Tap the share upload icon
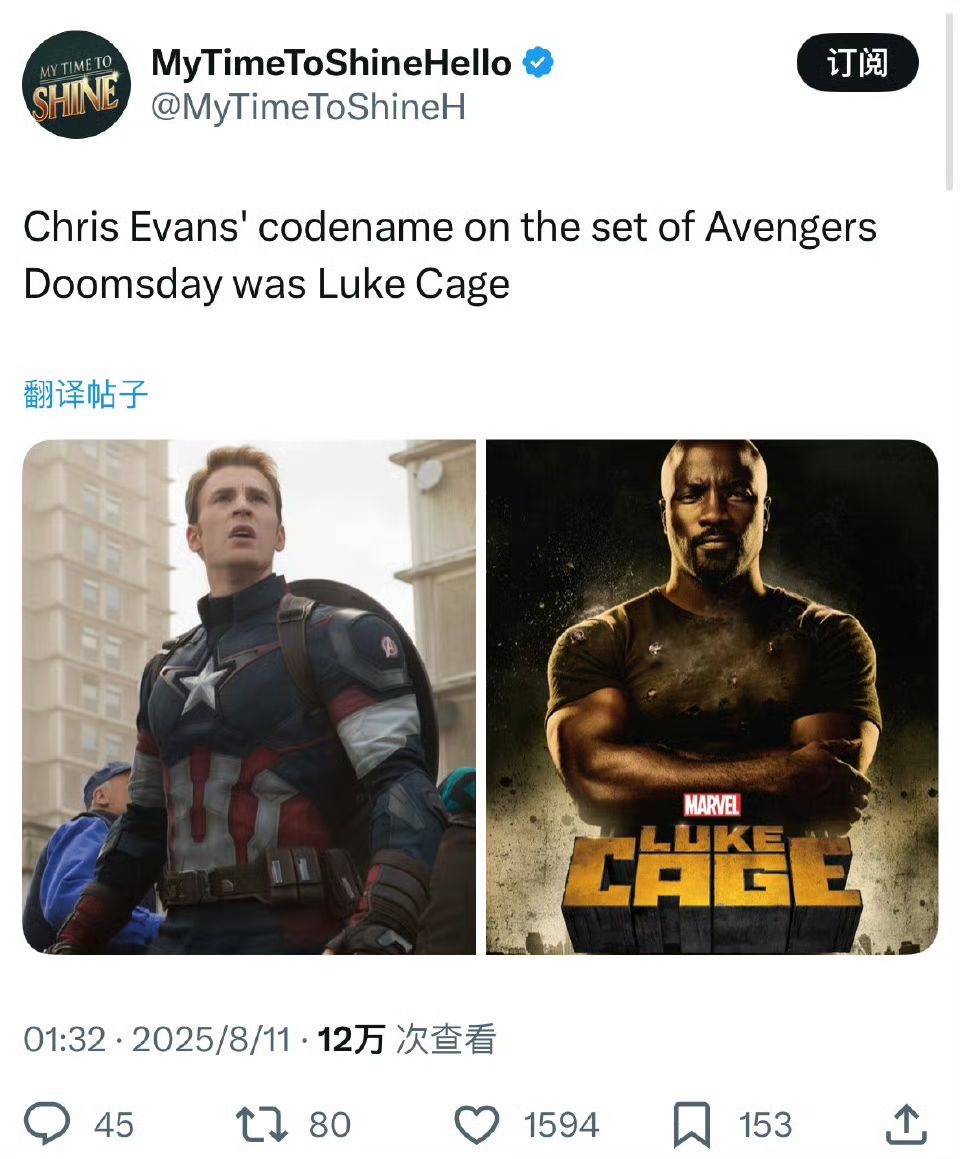The image size is (960, 1159). click(906, 1124)
